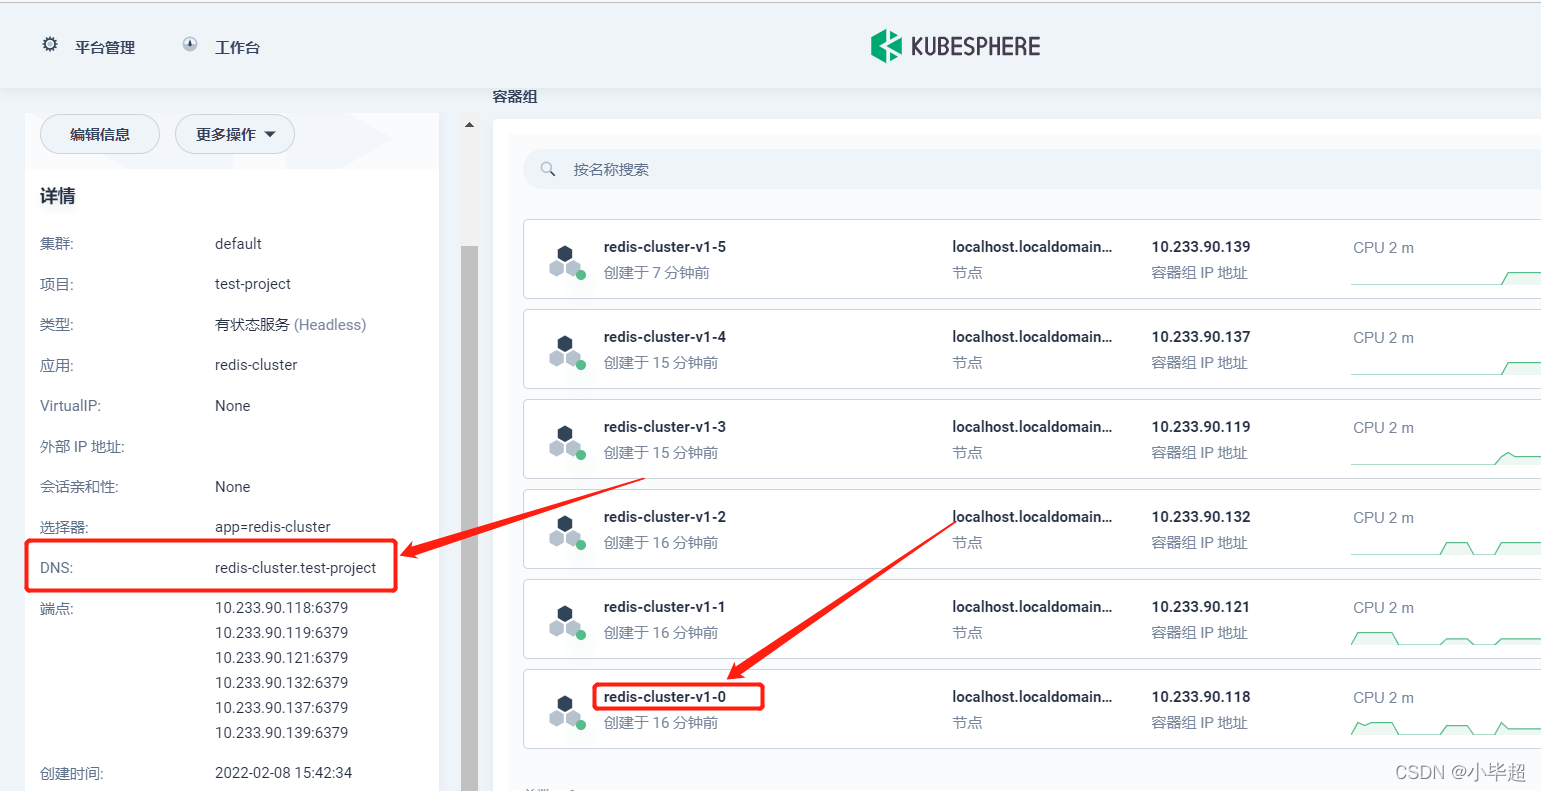Open pod redis-cluster-v1-5
The height and width of the screenshot is (791, 1541).
665,247
